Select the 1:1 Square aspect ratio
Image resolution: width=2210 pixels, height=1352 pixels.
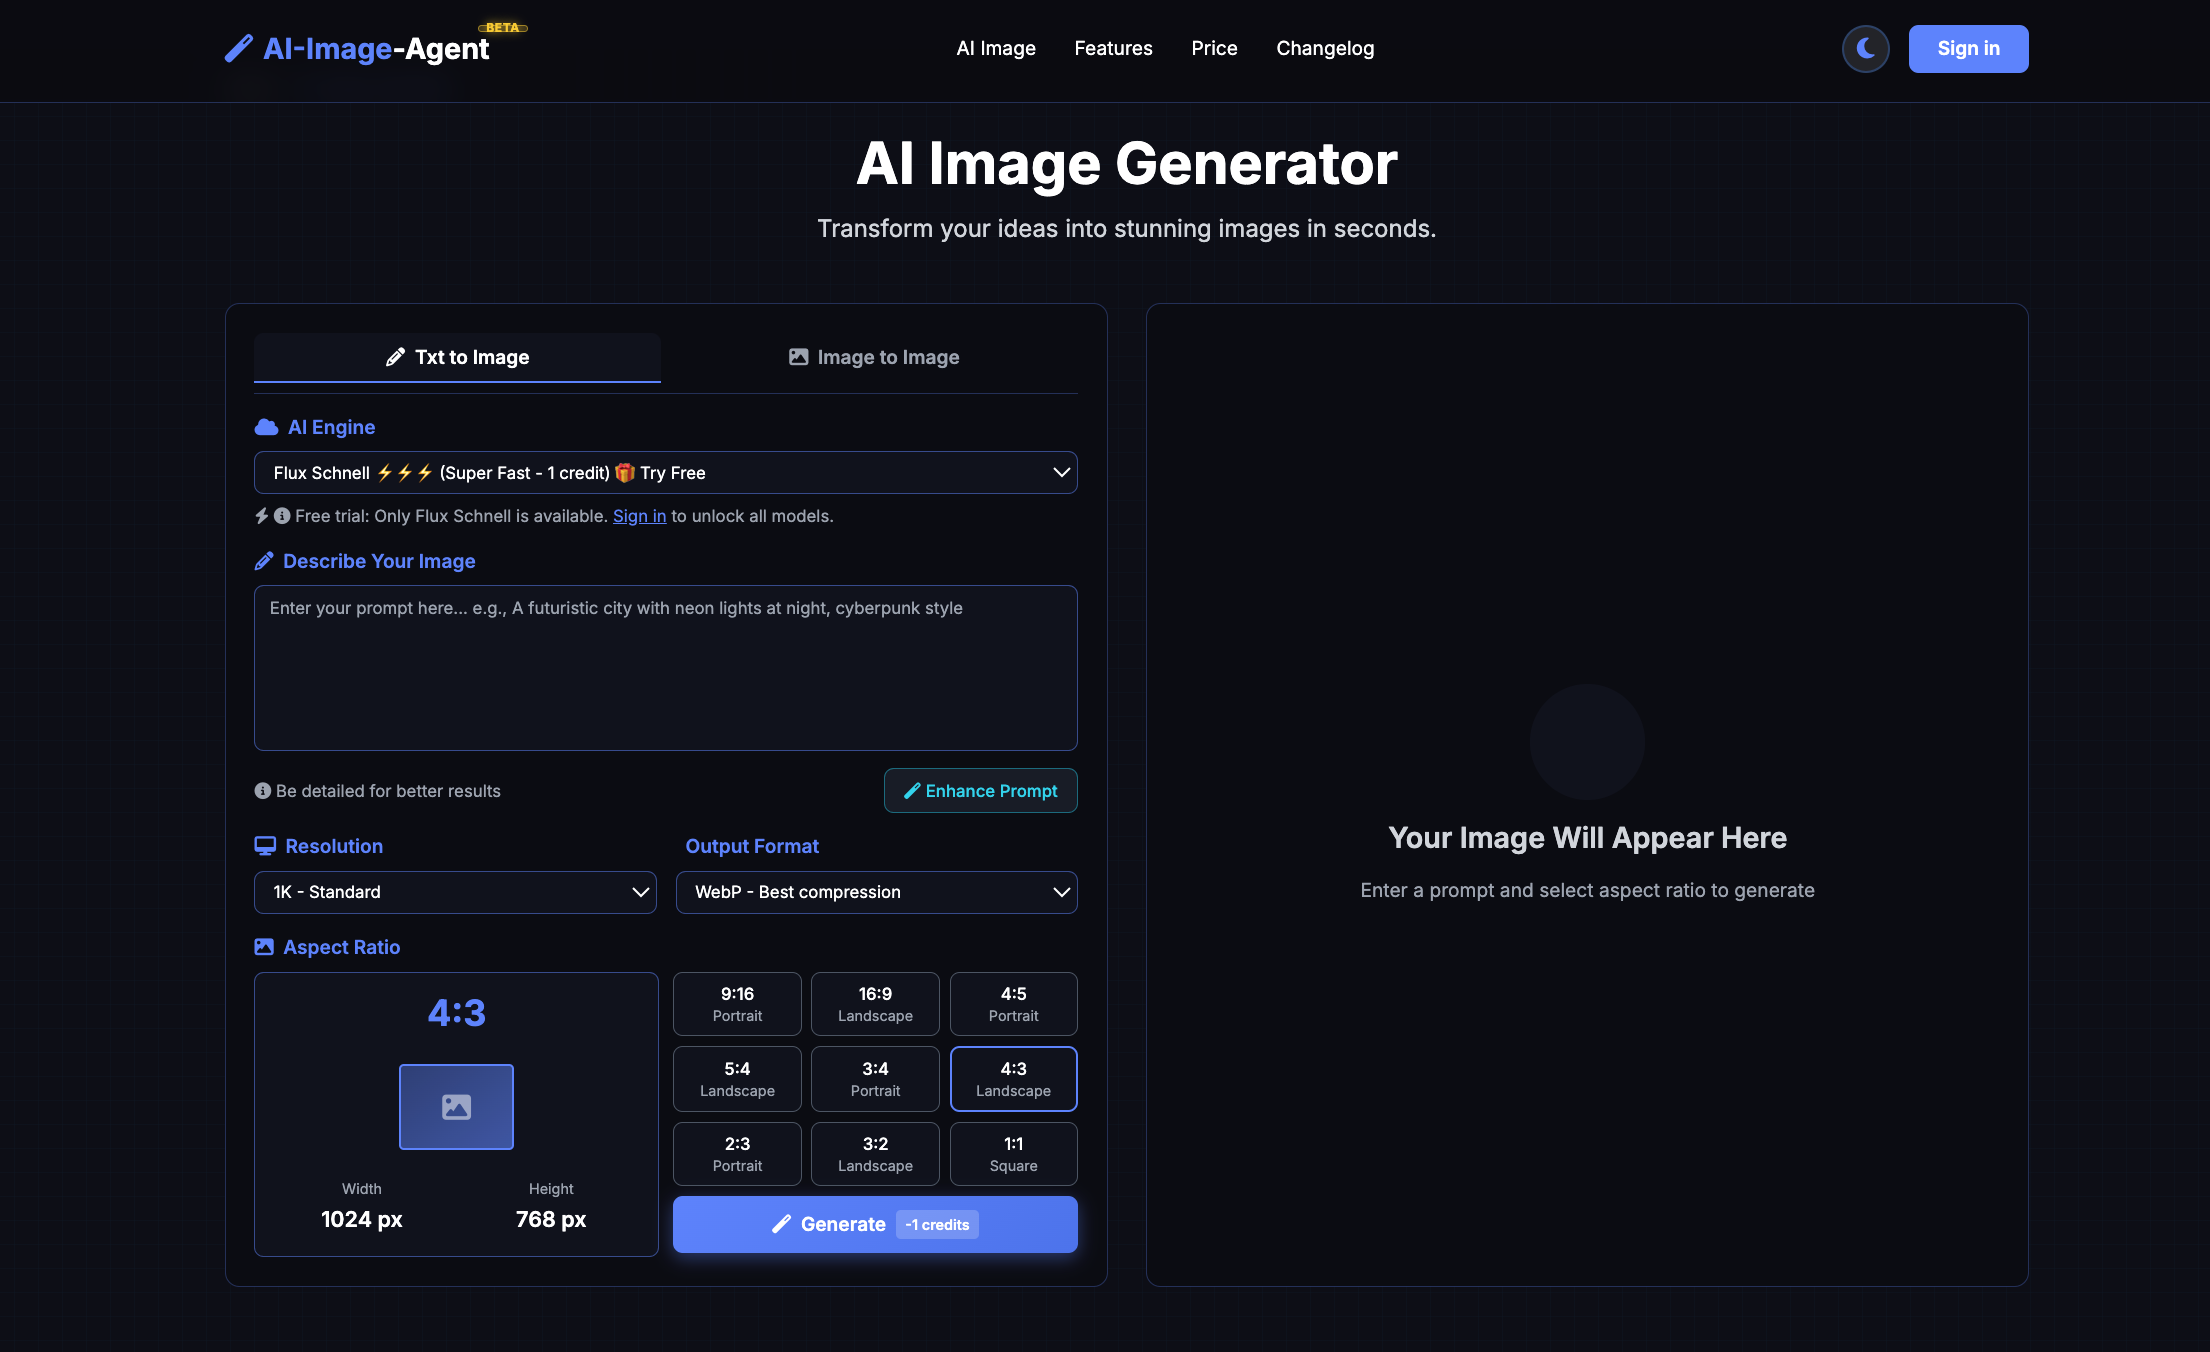[x=1013, y=1153]
